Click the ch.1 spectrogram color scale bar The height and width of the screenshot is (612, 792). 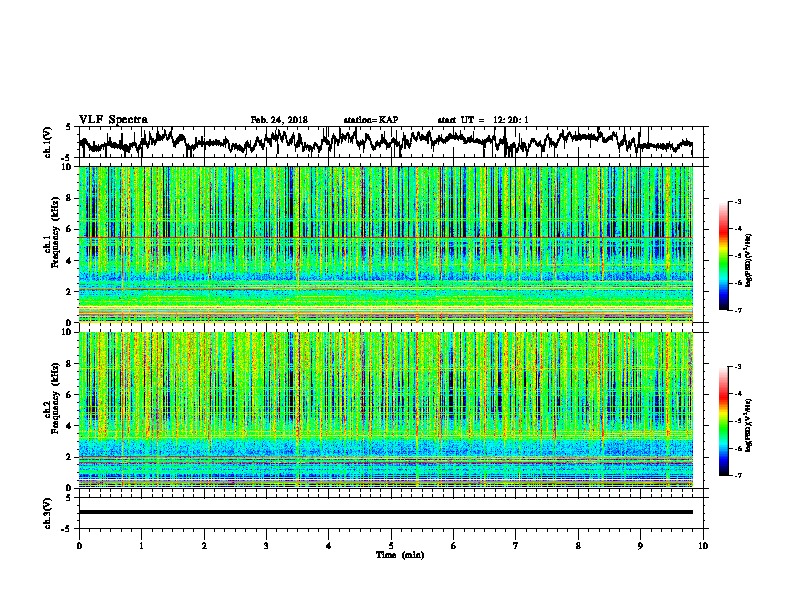click(724, 256)
